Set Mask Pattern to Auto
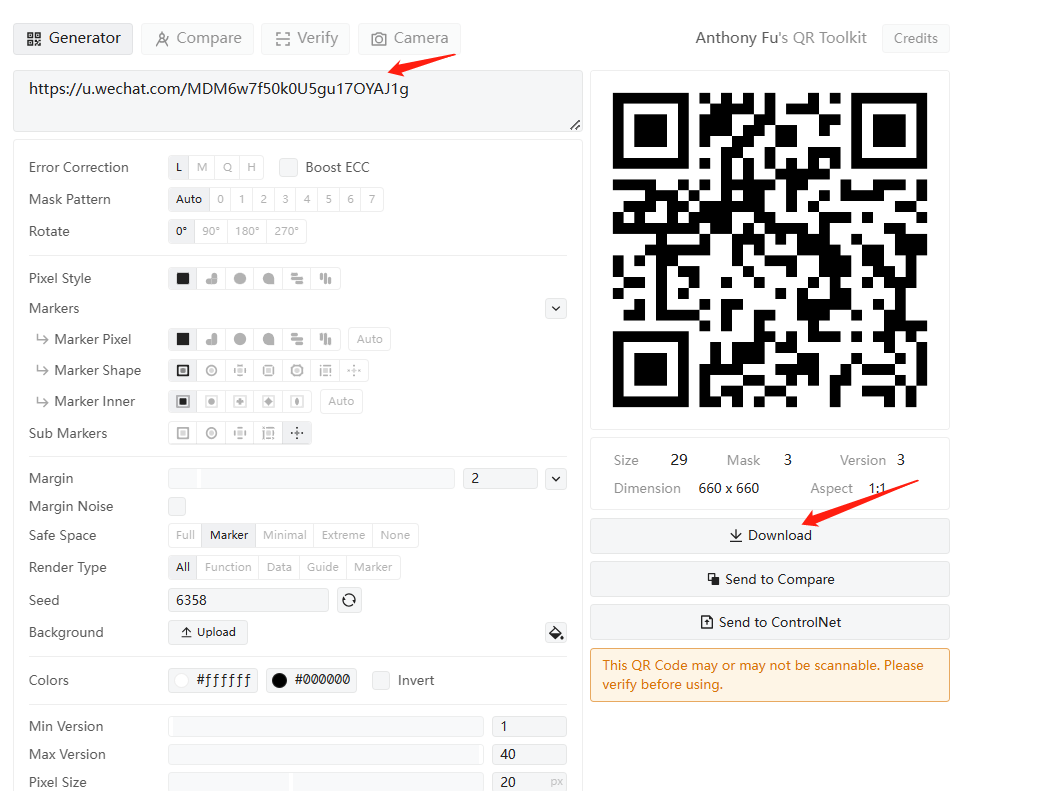This screenshot has width=1055, height=791. point(189,199)
